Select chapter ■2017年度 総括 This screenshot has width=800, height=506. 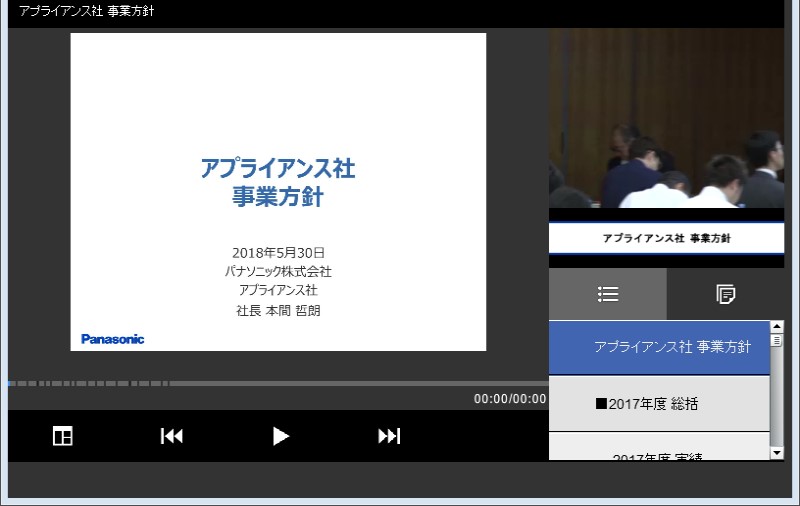tap(659, 404)
